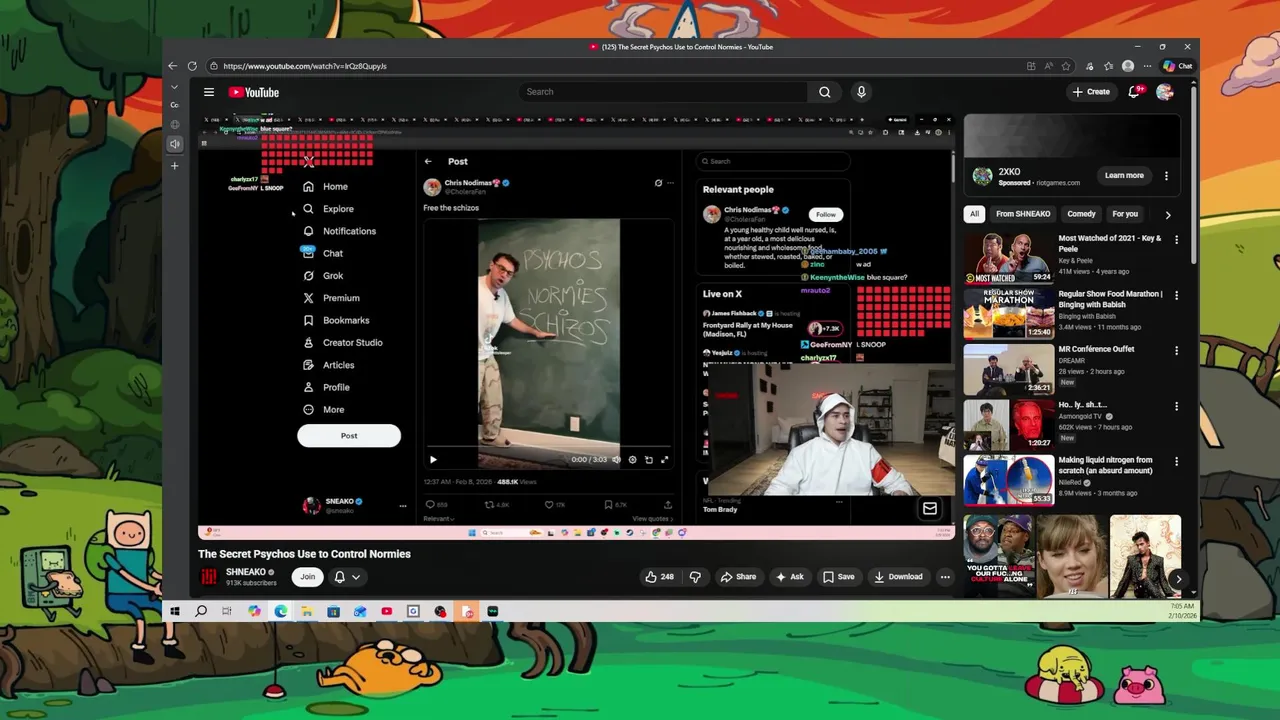This screenshot has height=720, width=1280.
Task: Open the browser Copilot Chat button
Action: [x=1177, y=66]
